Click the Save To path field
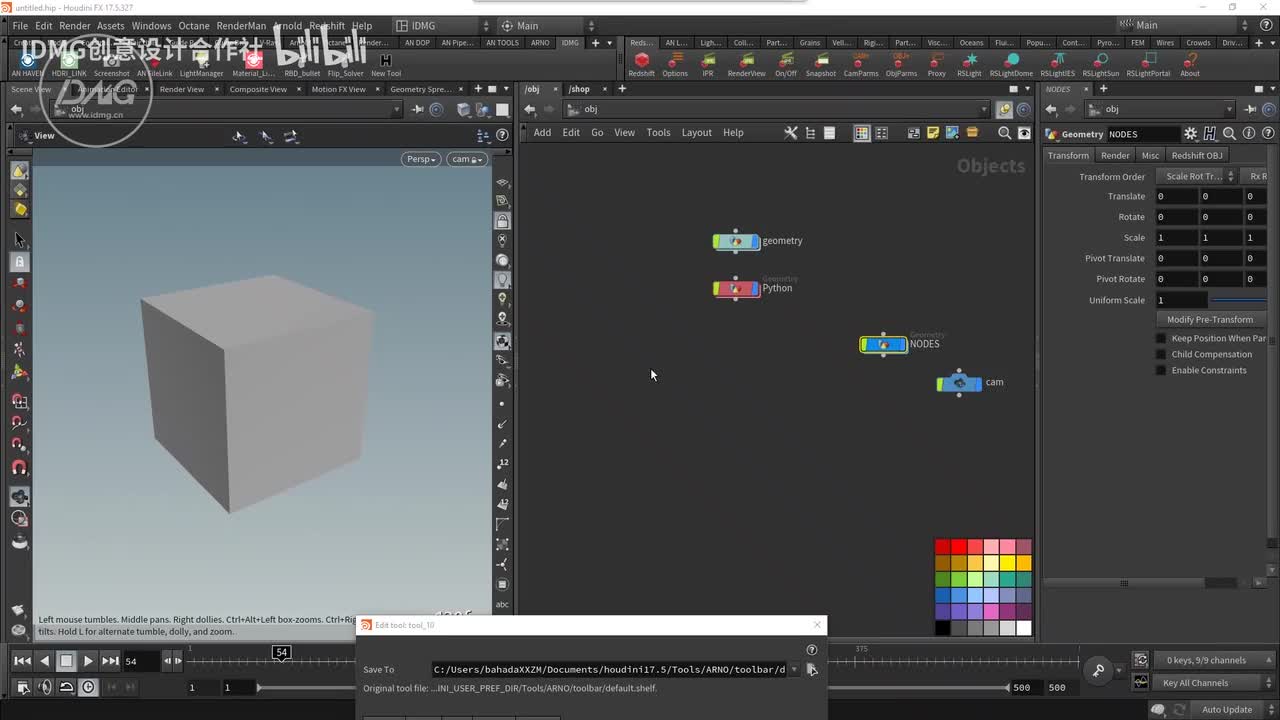Viewport: 1280px width, 720px height. pos(609,670)
